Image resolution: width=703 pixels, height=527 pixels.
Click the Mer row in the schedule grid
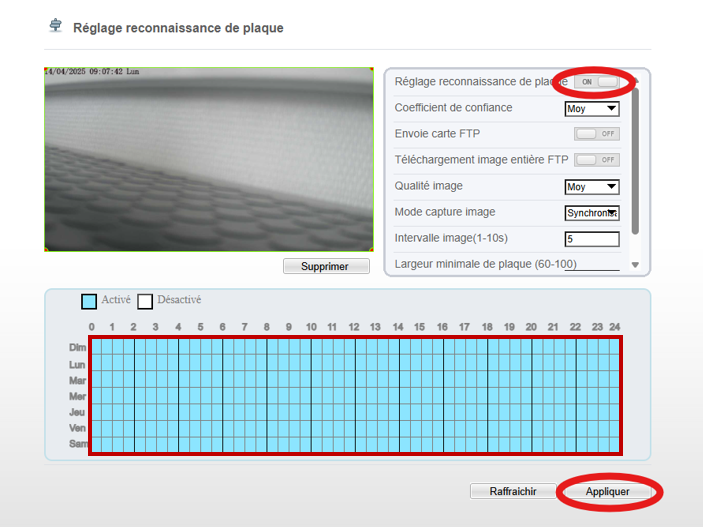click(355, 396)
